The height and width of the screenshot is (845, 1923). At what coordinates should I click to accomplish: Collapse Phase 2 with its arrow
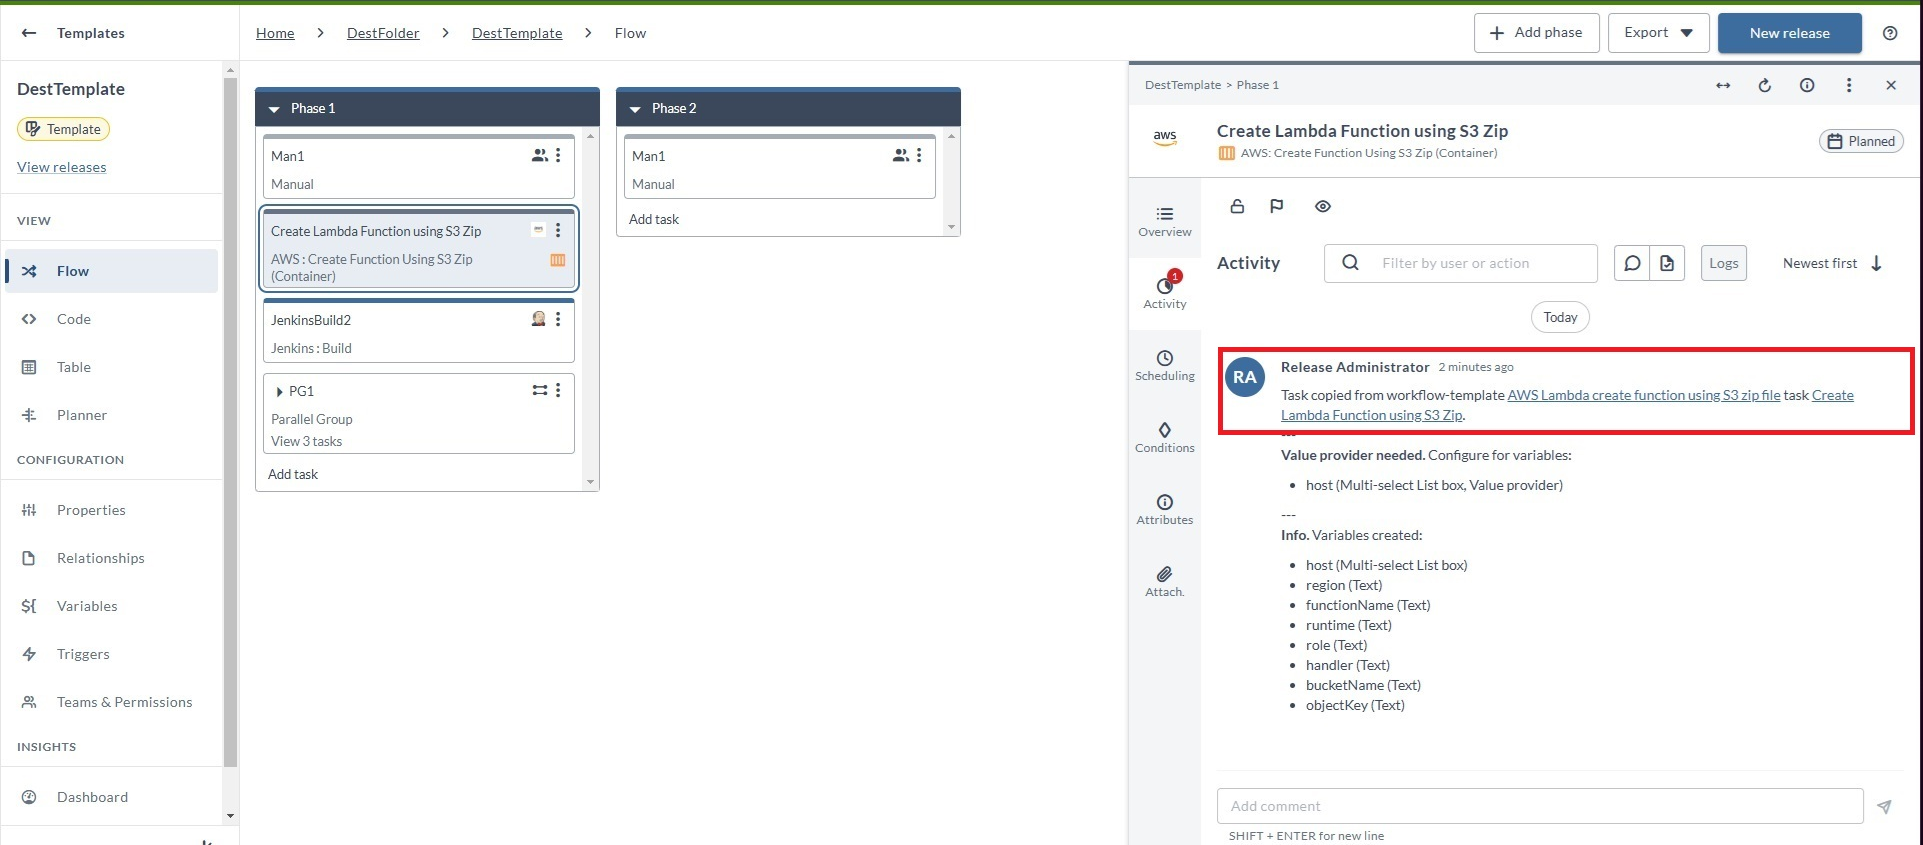pyautogui.click(x=635, y=109)
